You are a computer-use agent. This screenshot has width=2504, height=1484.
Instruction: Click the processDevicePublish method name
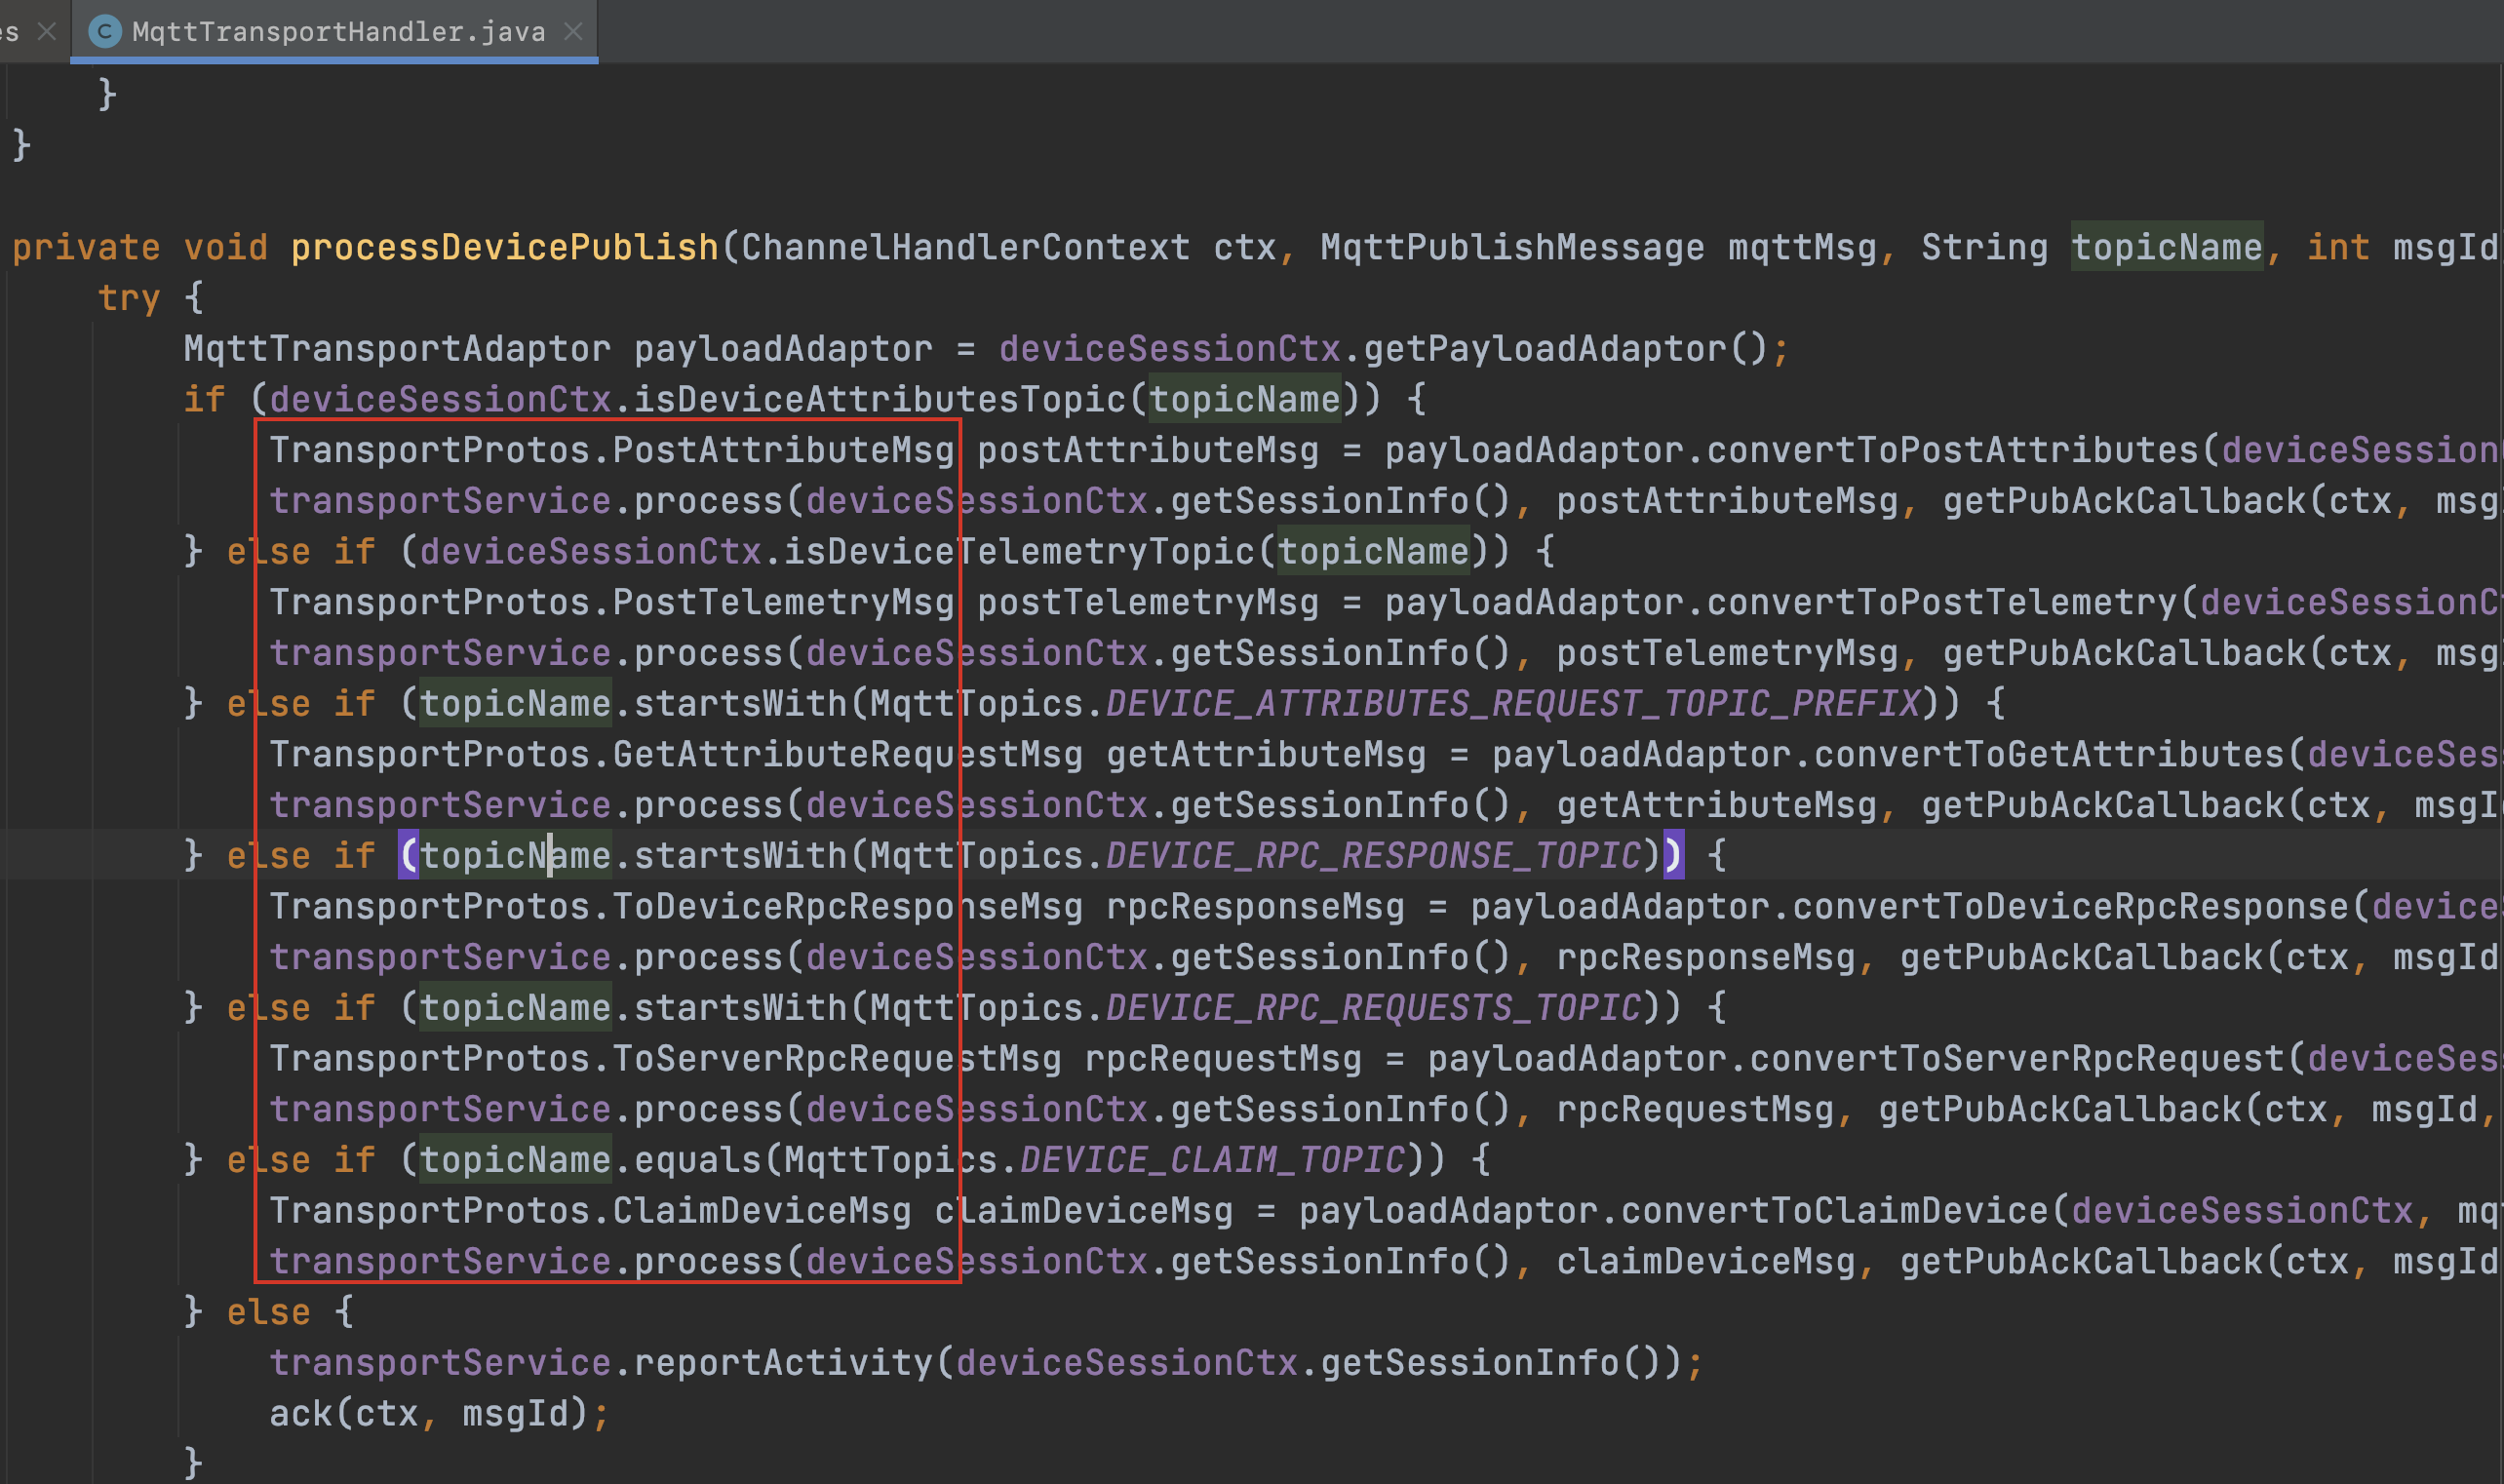coord(504,247)
